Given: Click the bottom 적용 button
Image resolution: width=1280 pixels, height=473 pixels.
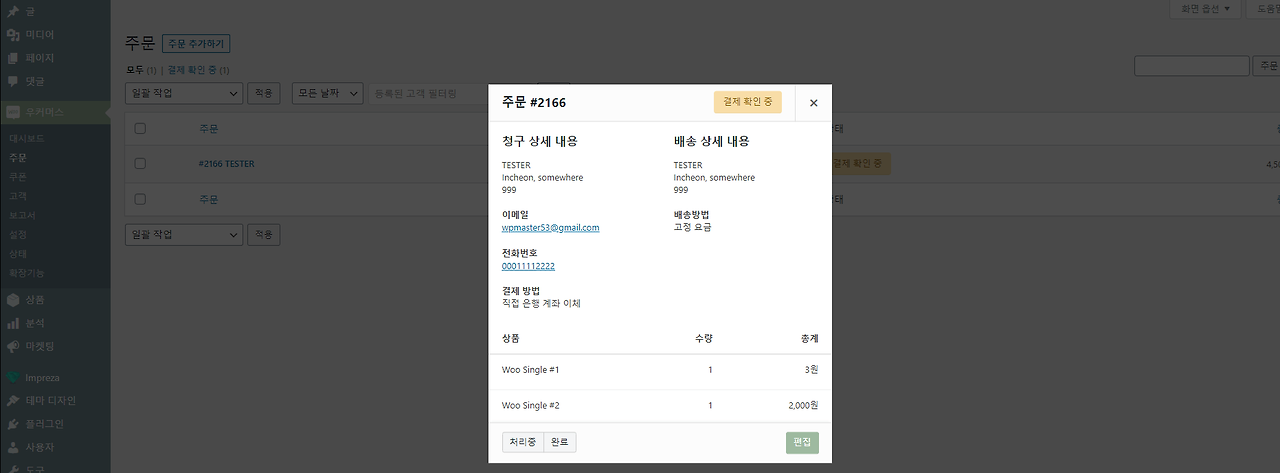Looking at the screenshot, I should 263,234.
